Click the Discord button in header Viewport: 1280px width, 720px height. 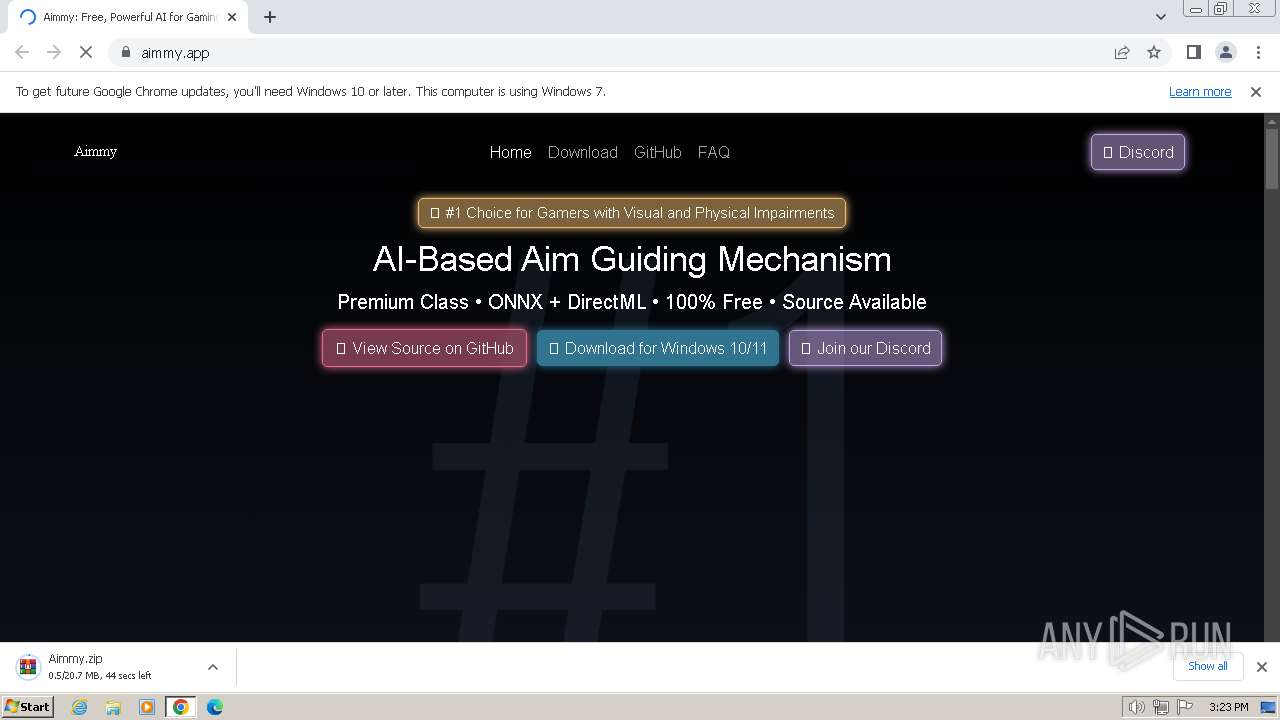point(1138,152)
